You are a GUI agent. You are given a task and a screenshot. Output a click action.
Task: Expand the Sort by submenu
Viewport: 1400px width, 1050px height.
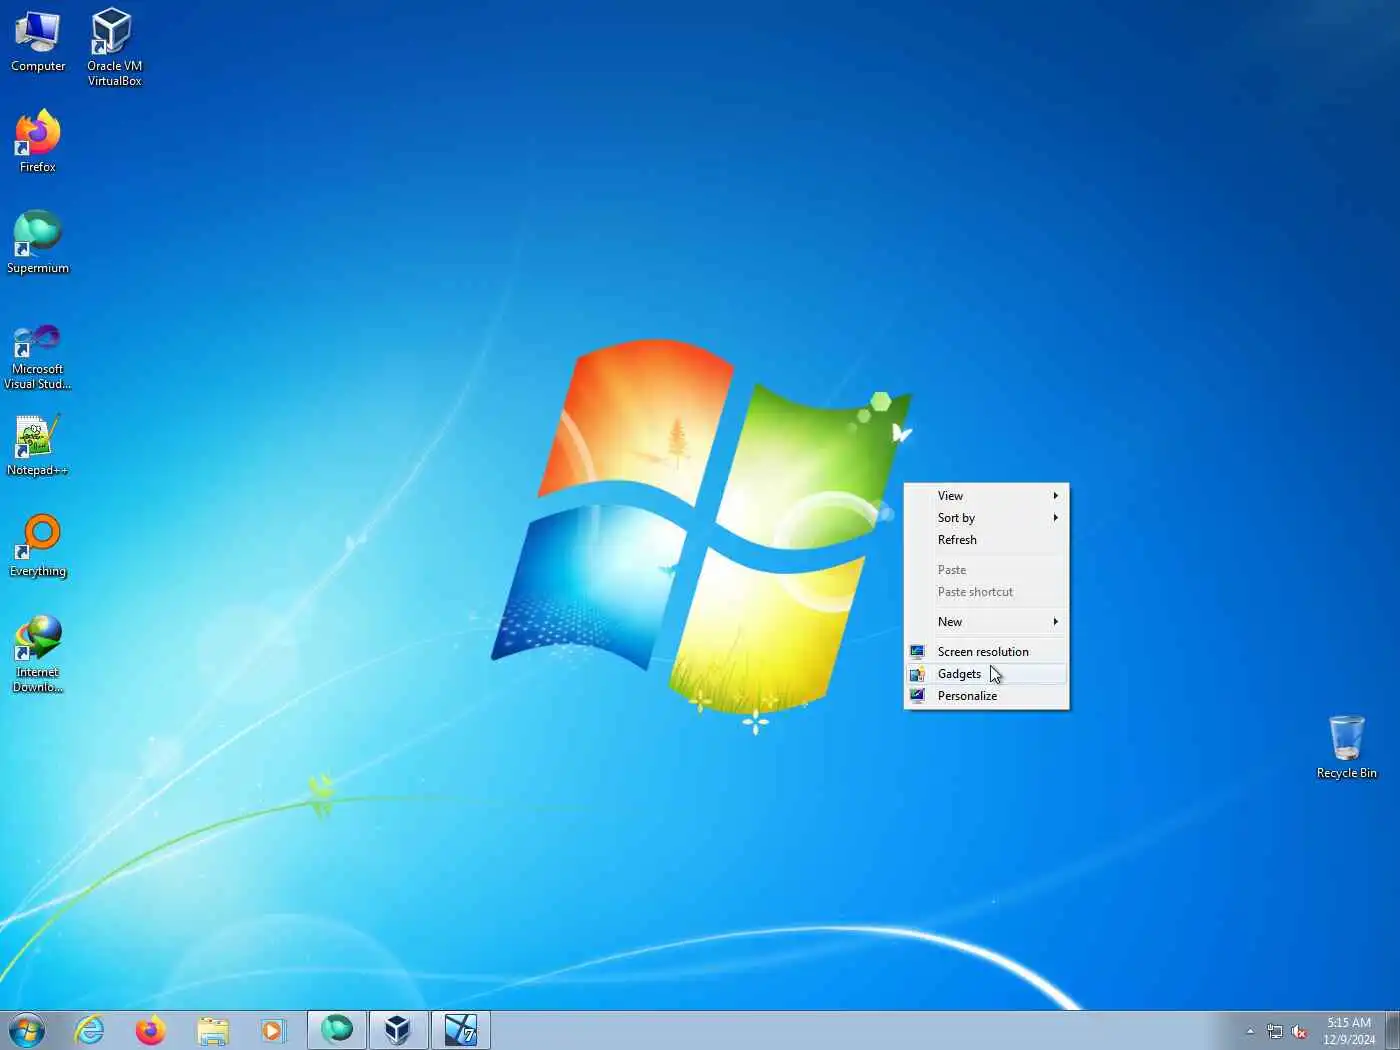point(986,518)
